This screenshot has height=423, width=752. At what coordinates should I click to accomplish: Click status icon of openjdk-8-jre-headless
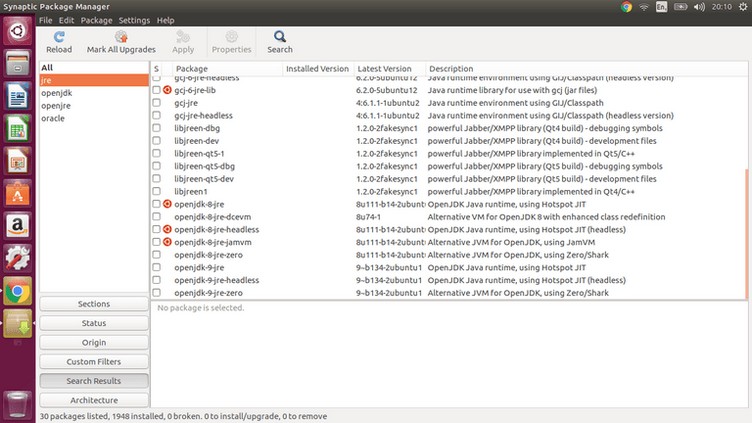click(167, 229)
